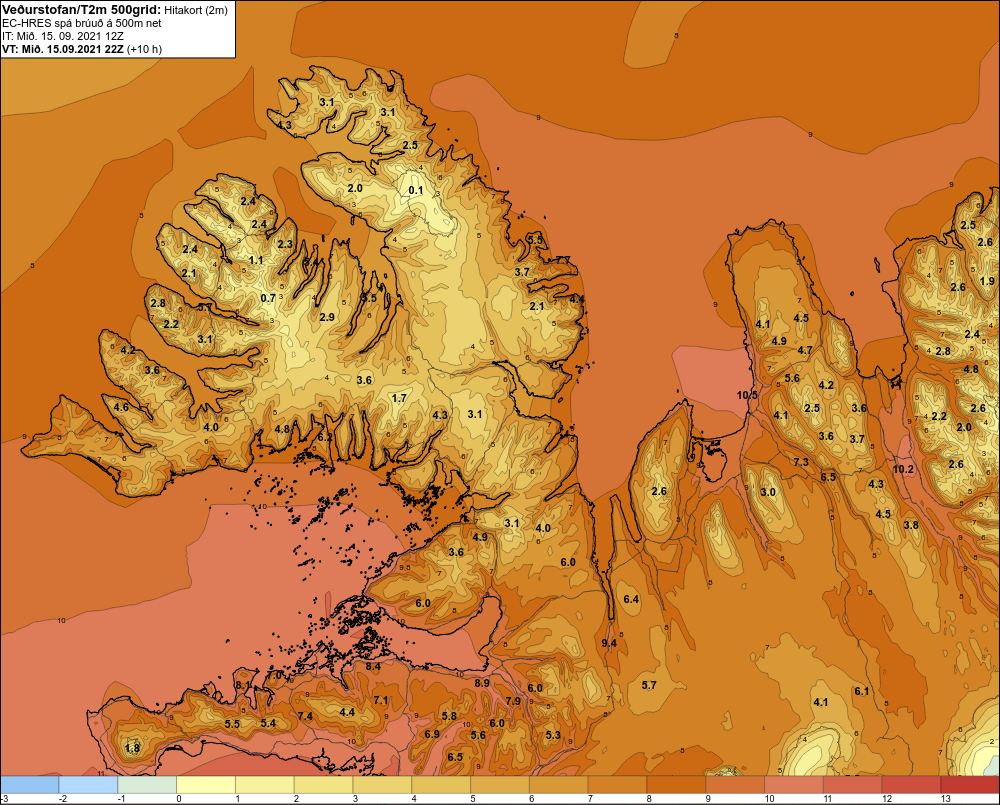This screenshot has width=1000, height=805.
Task: Click the temperature value '6.9' on the map
Action: (432, 734)
